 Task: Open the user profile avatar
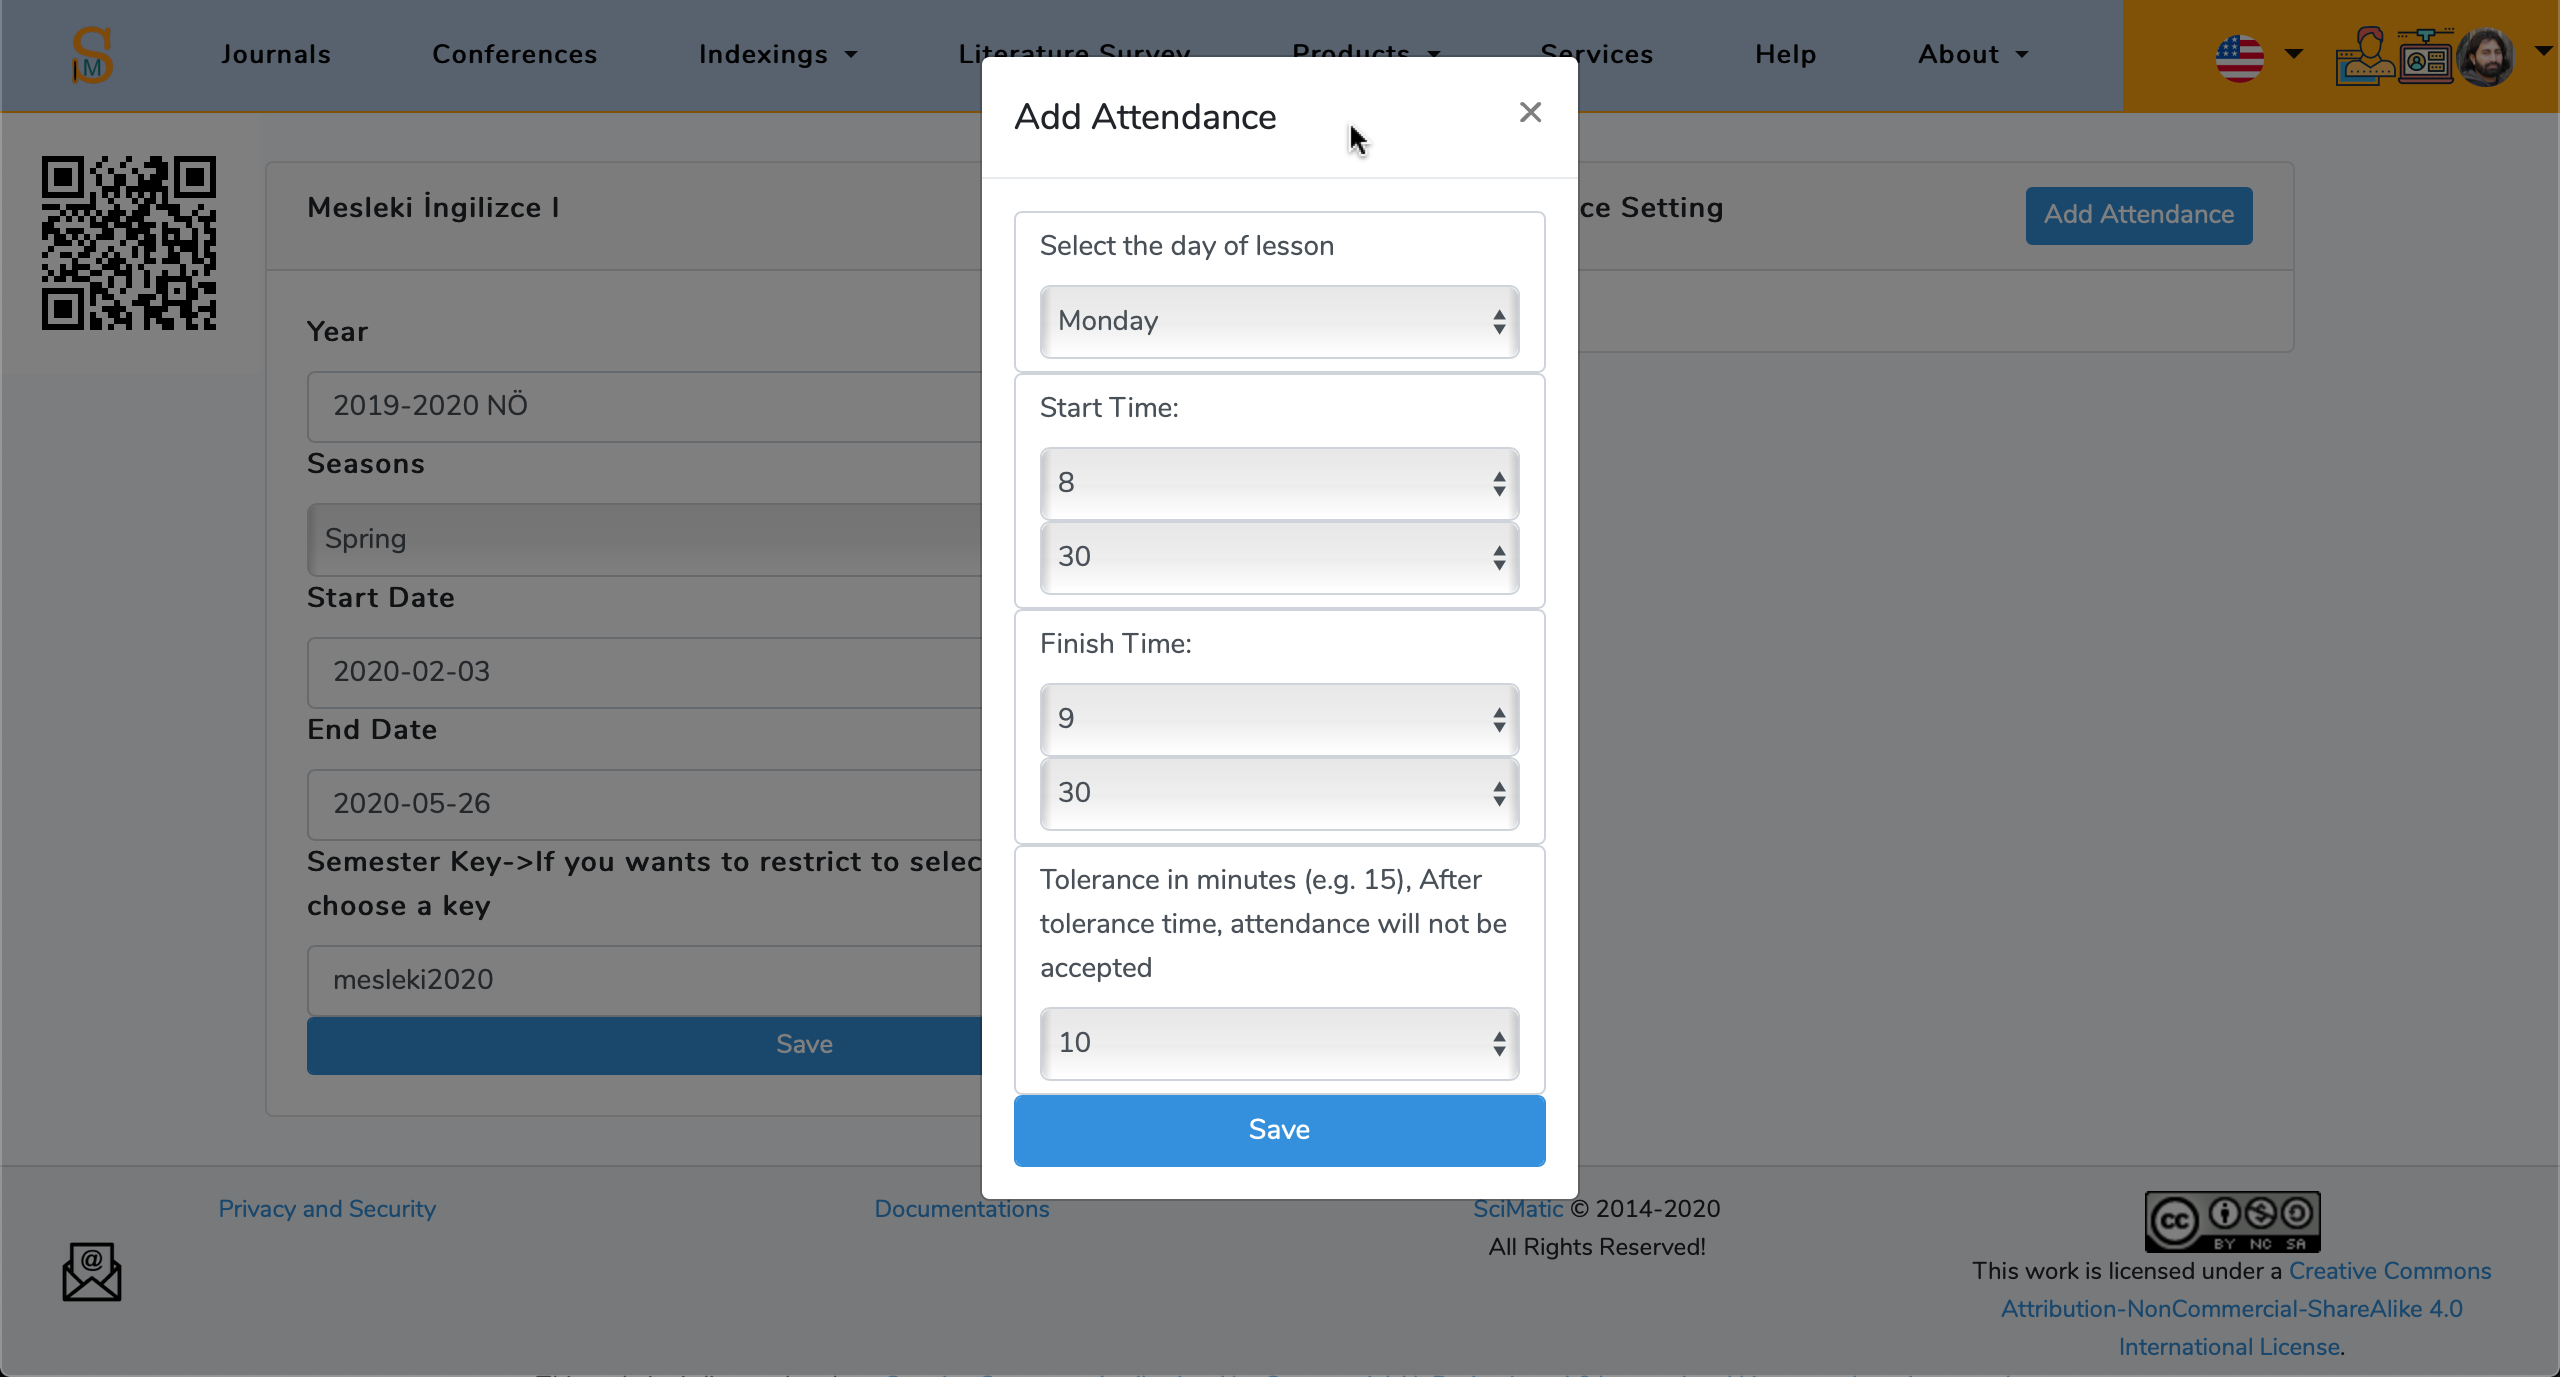pos(2487,57)
